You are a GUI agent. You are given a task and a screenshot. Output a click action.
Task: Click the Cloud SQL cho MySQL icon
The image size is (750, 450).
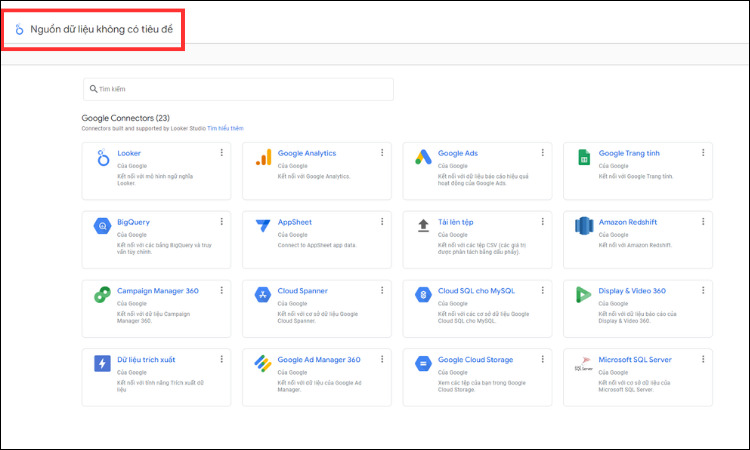(x=423, y=295)
